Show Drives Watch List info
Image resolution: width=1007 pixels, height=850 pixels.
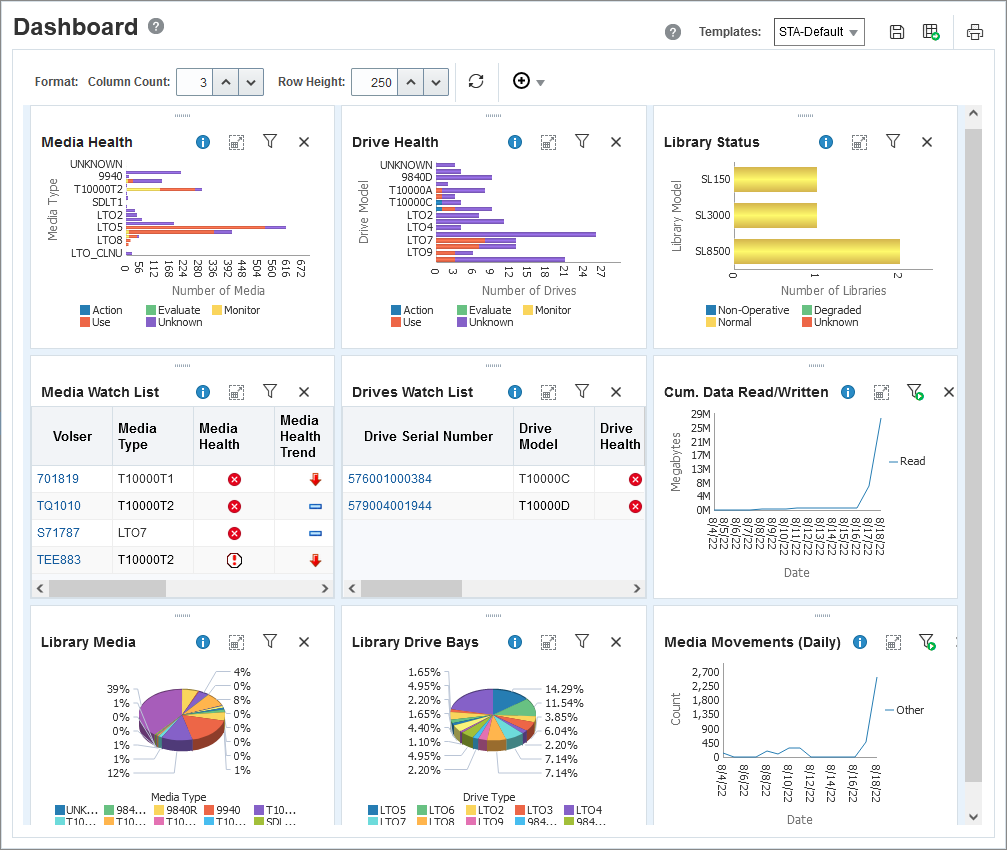coord(515,392)
